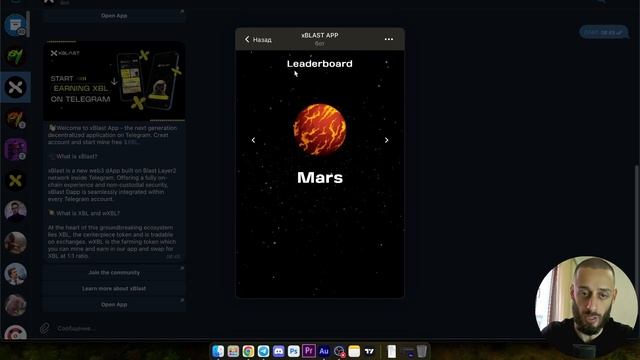Screen dimensions: 640x360
Task: Open the purple avatar chat in sidebar
Action: 15,149
